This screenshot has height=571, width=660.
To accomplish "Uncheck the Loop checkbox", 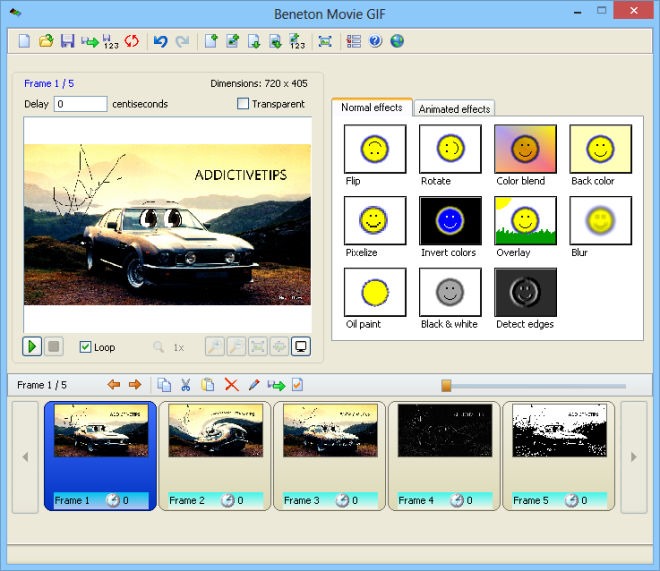I will 85,347.
